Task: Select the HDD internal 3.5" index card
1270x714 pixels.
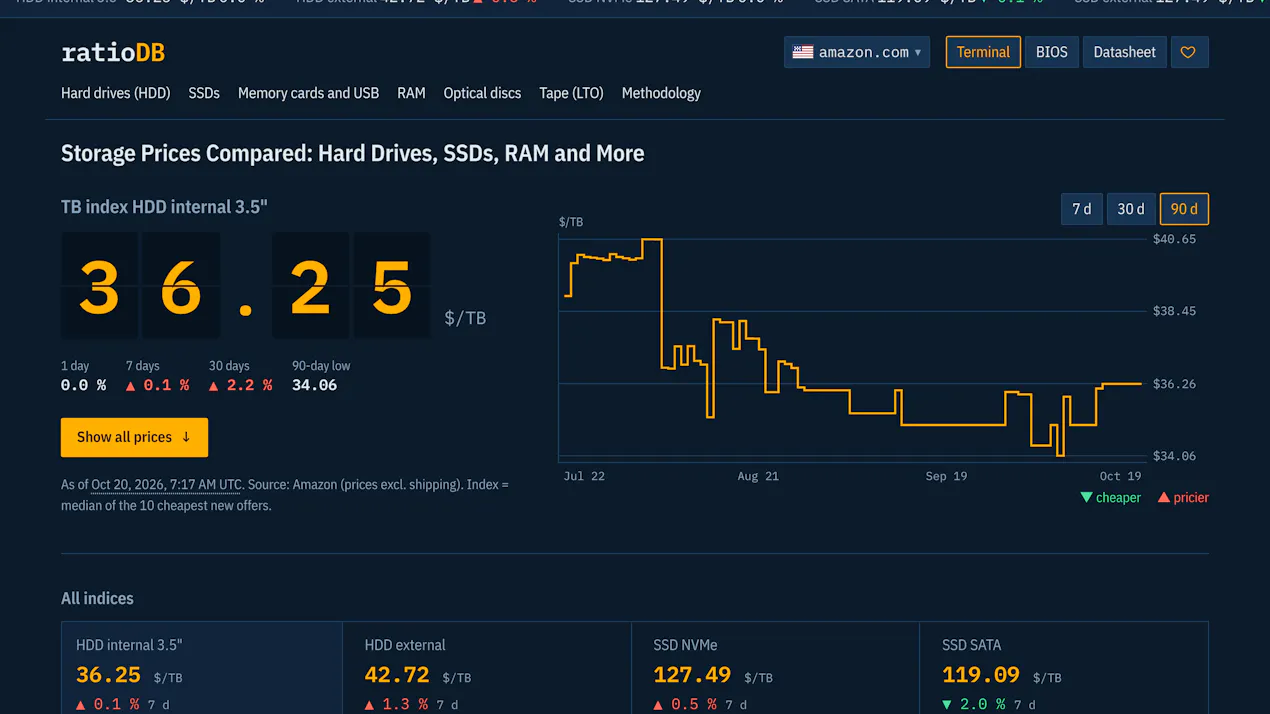Action: [x=202, y=668]
